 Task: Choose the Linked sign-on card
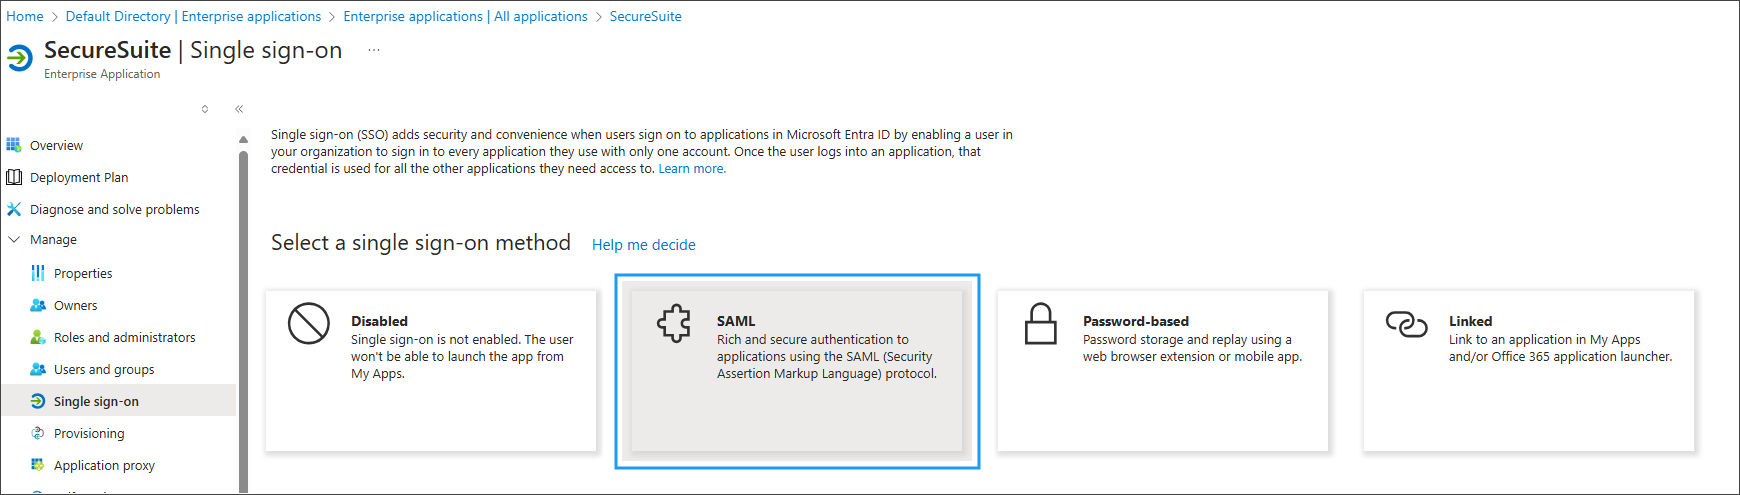click(x=1529, y=371)
